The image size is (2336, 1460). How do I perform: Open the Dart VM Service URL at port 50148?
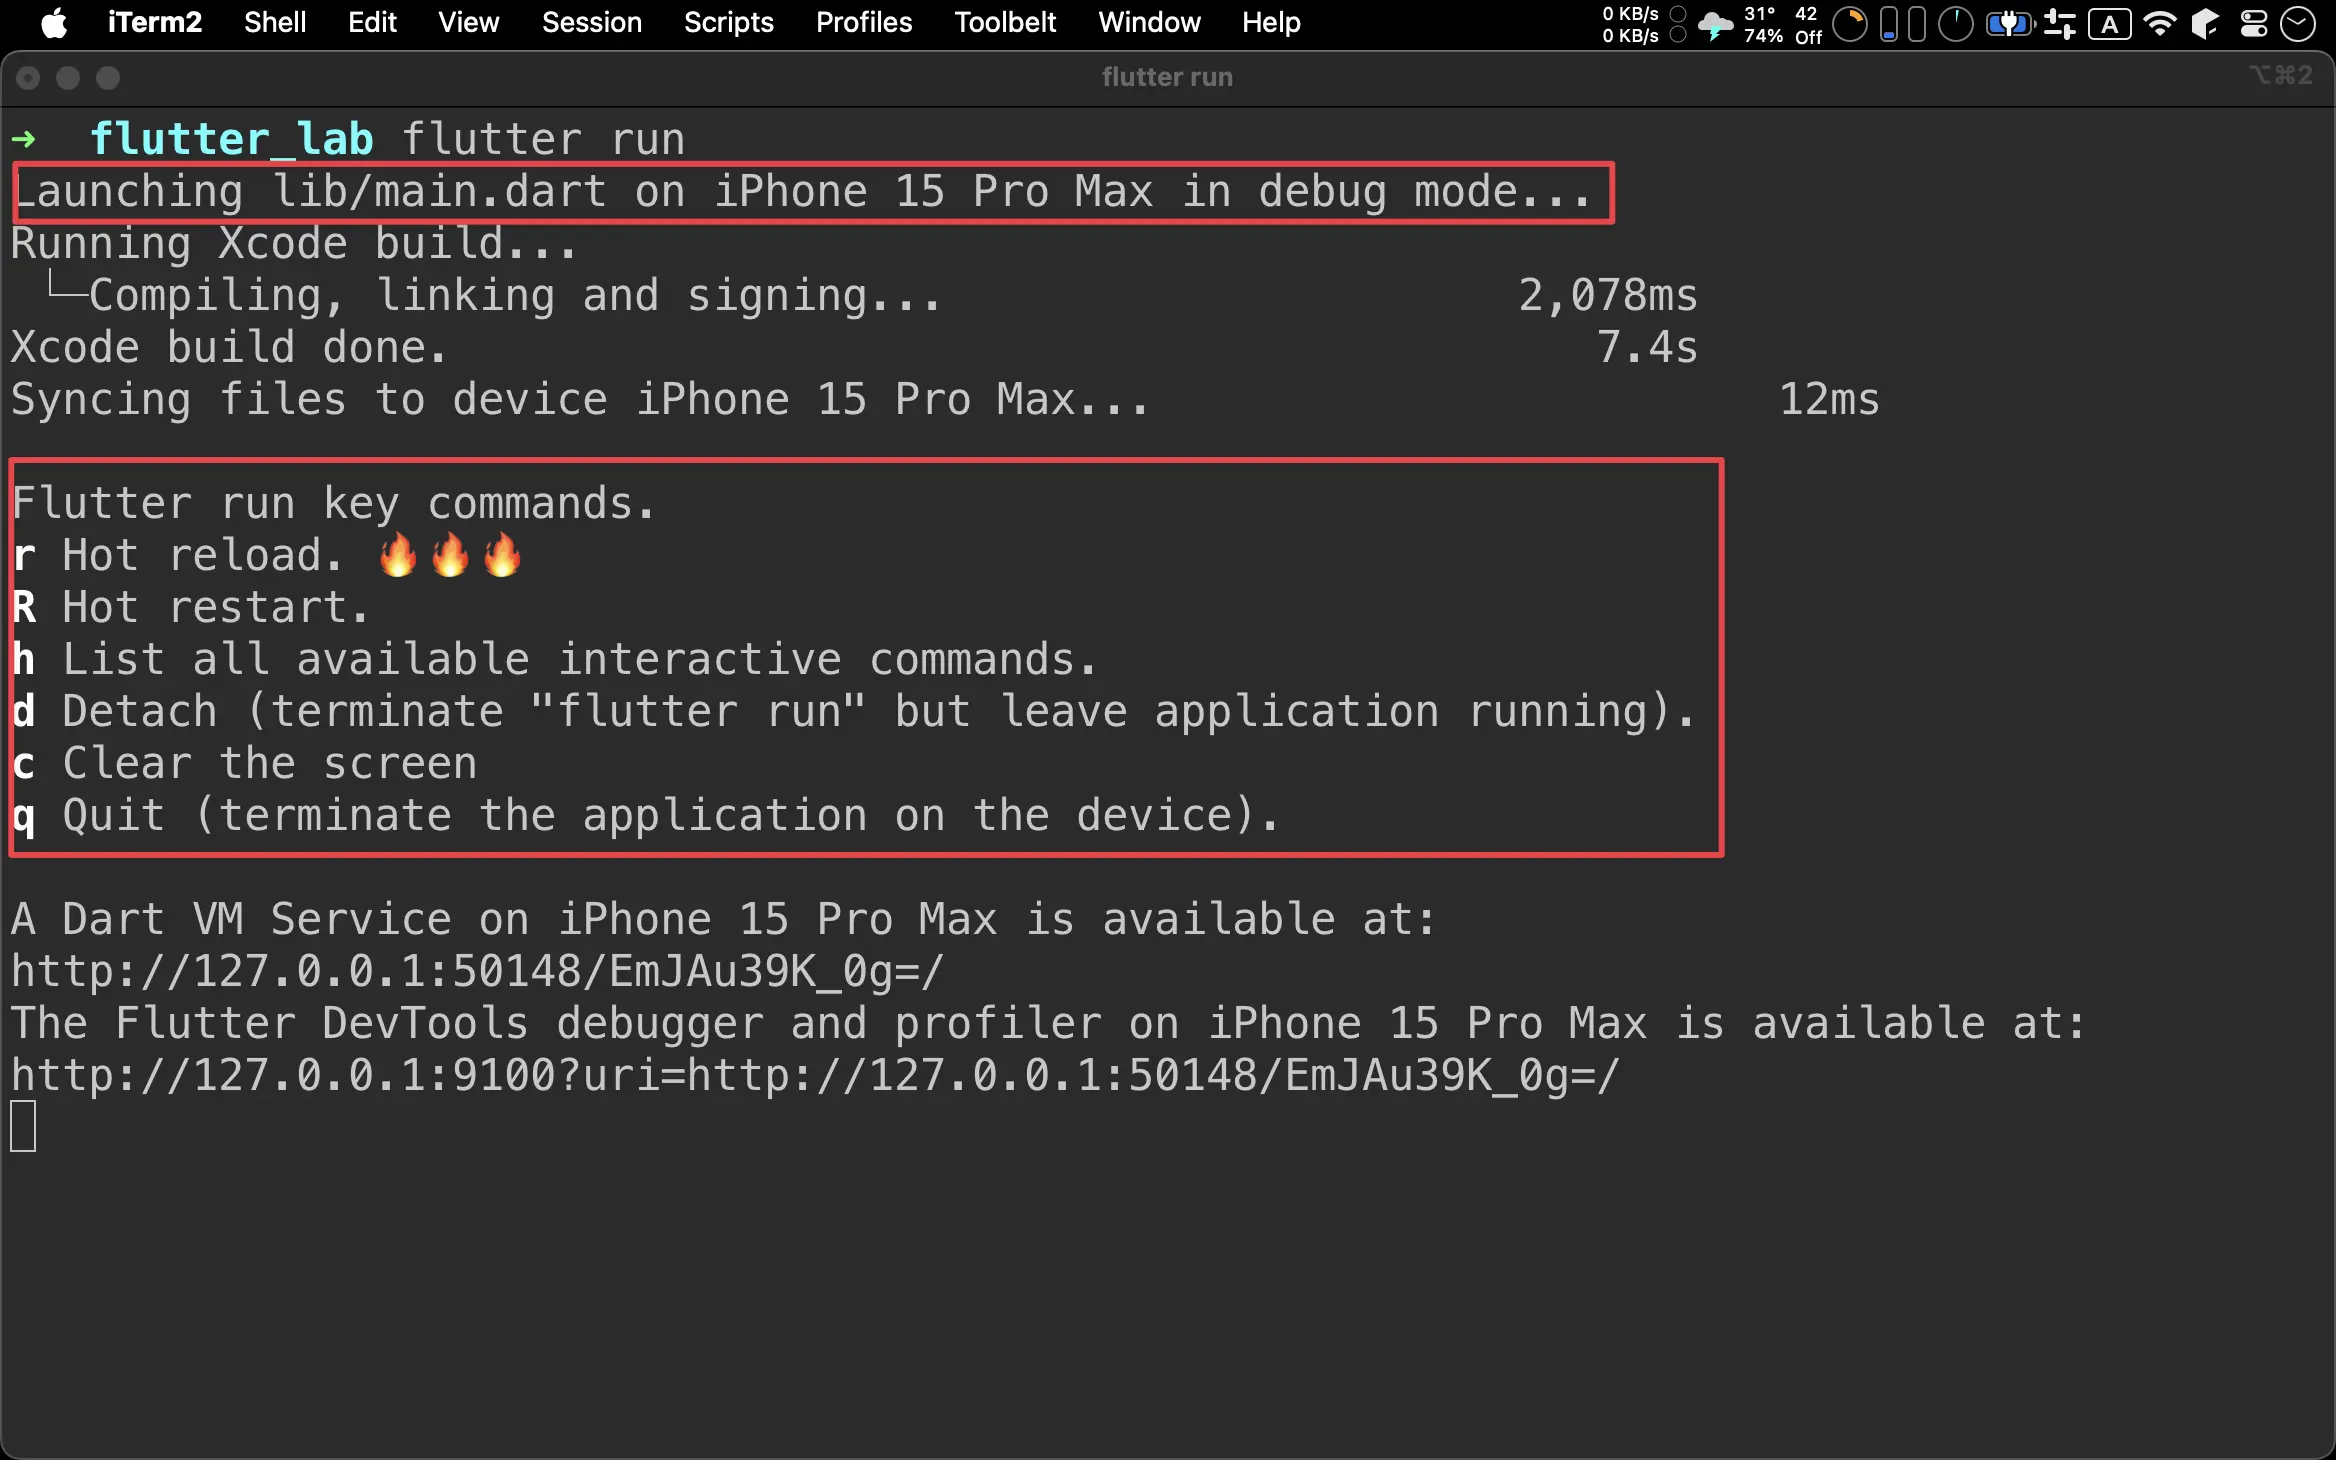(477, 971)
